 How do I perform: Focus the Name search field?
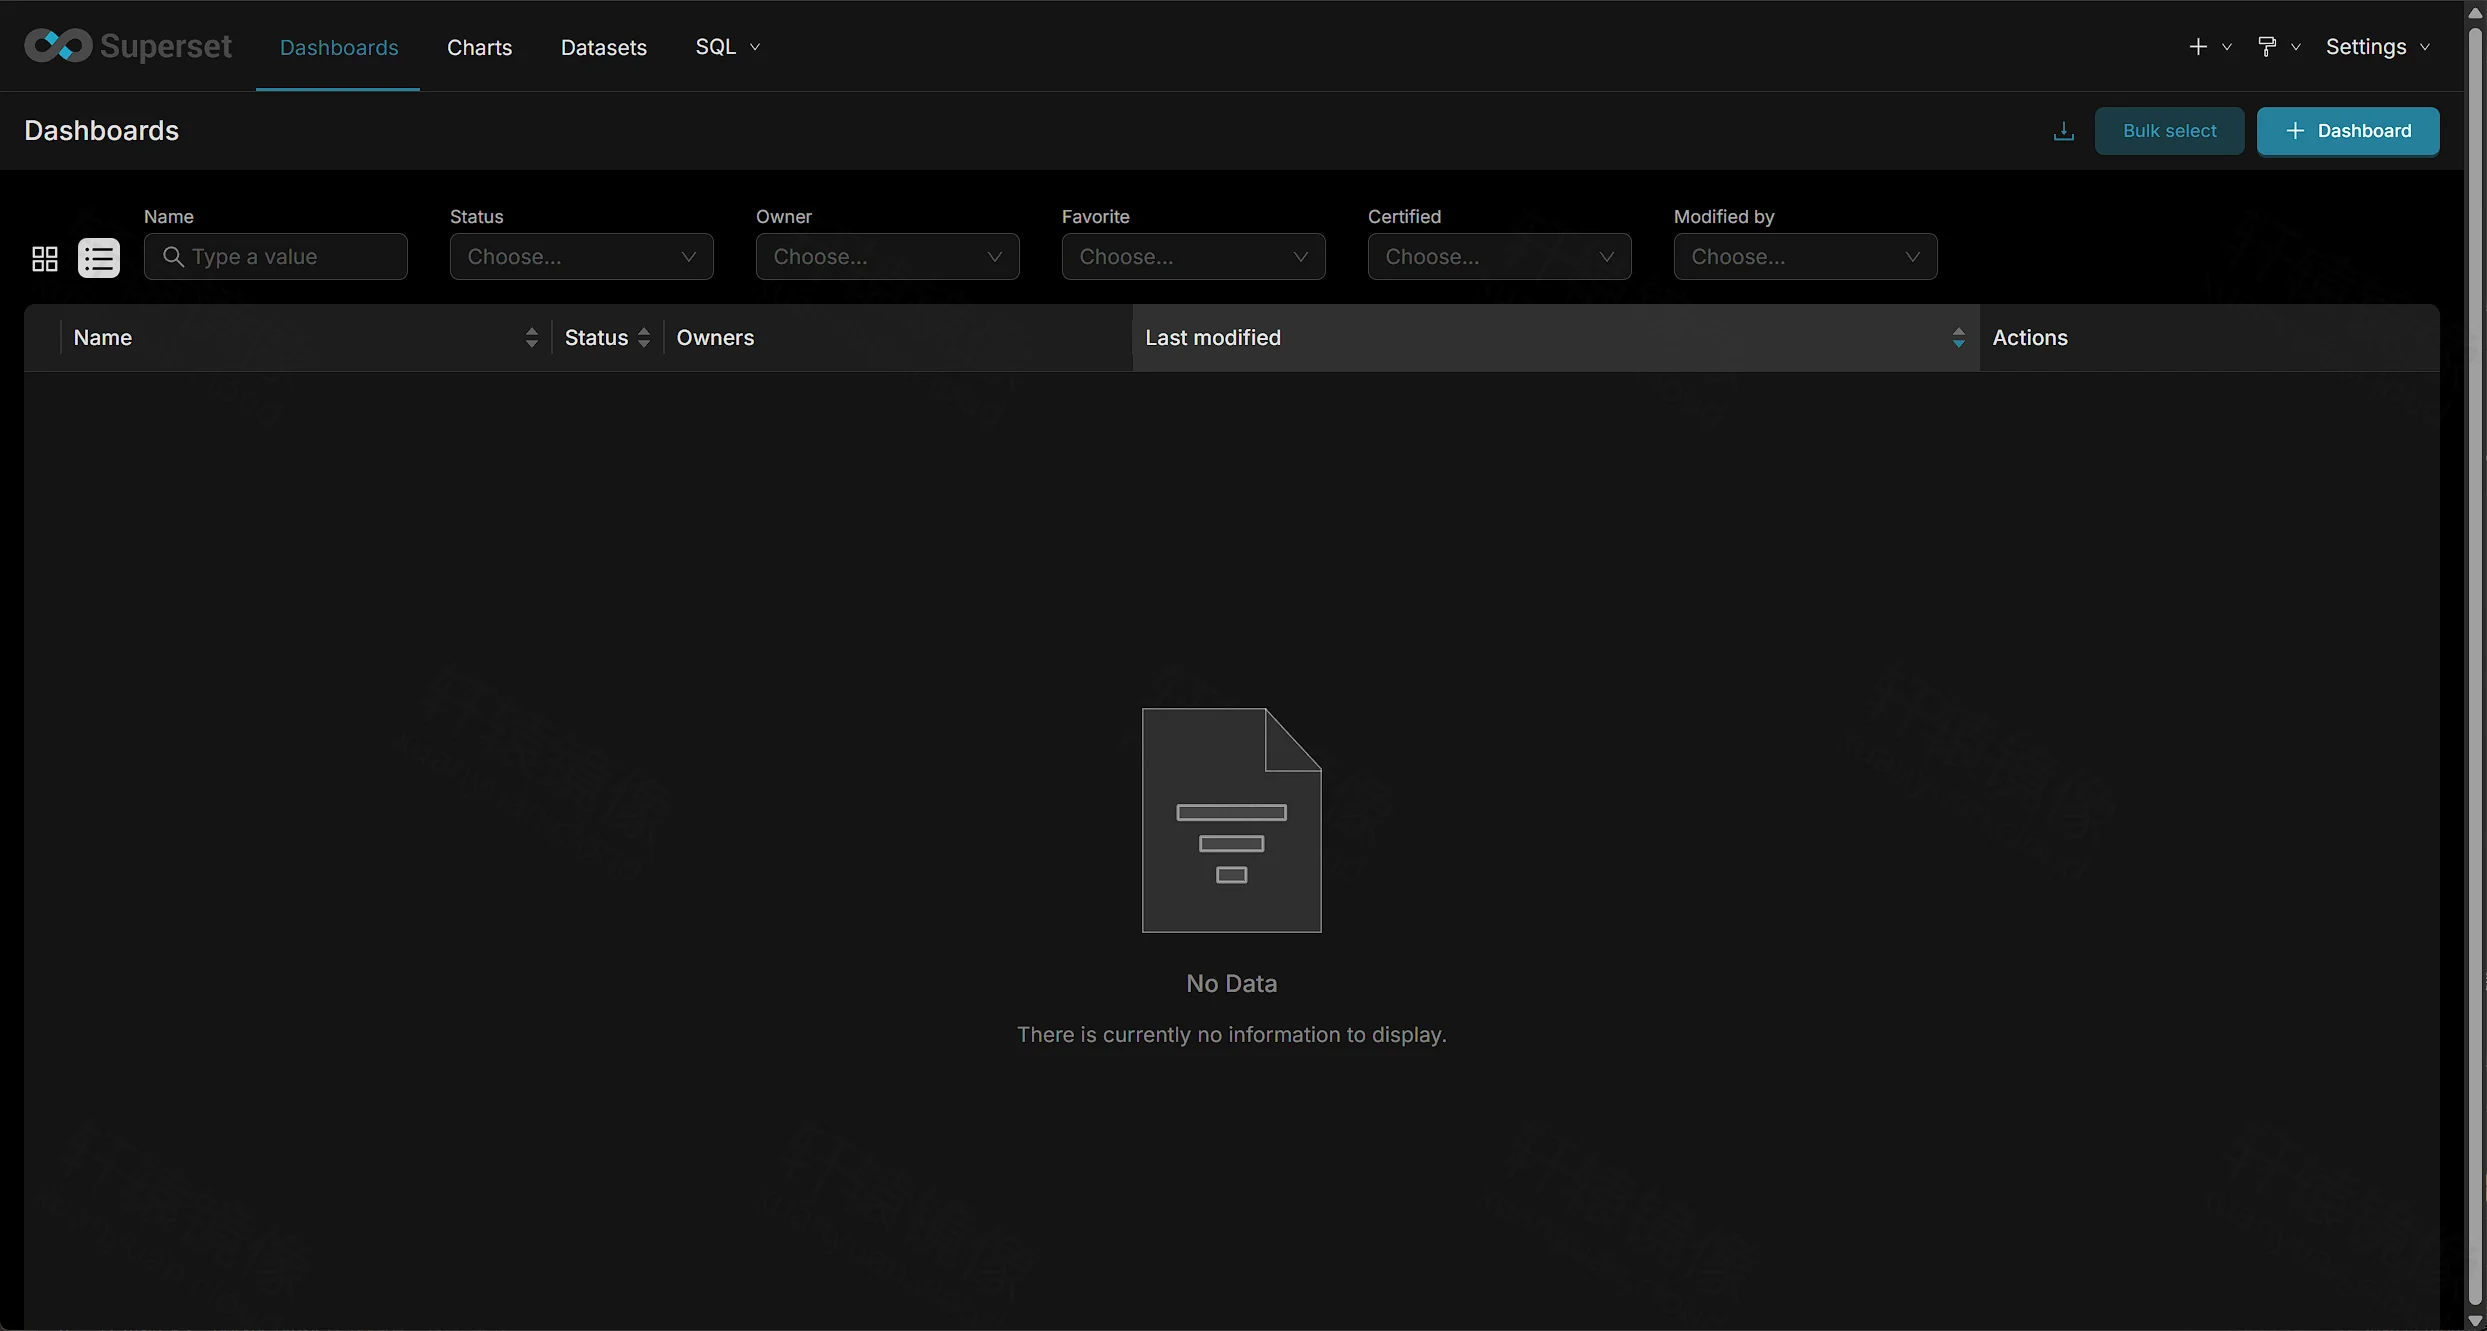tap(275, 257)
